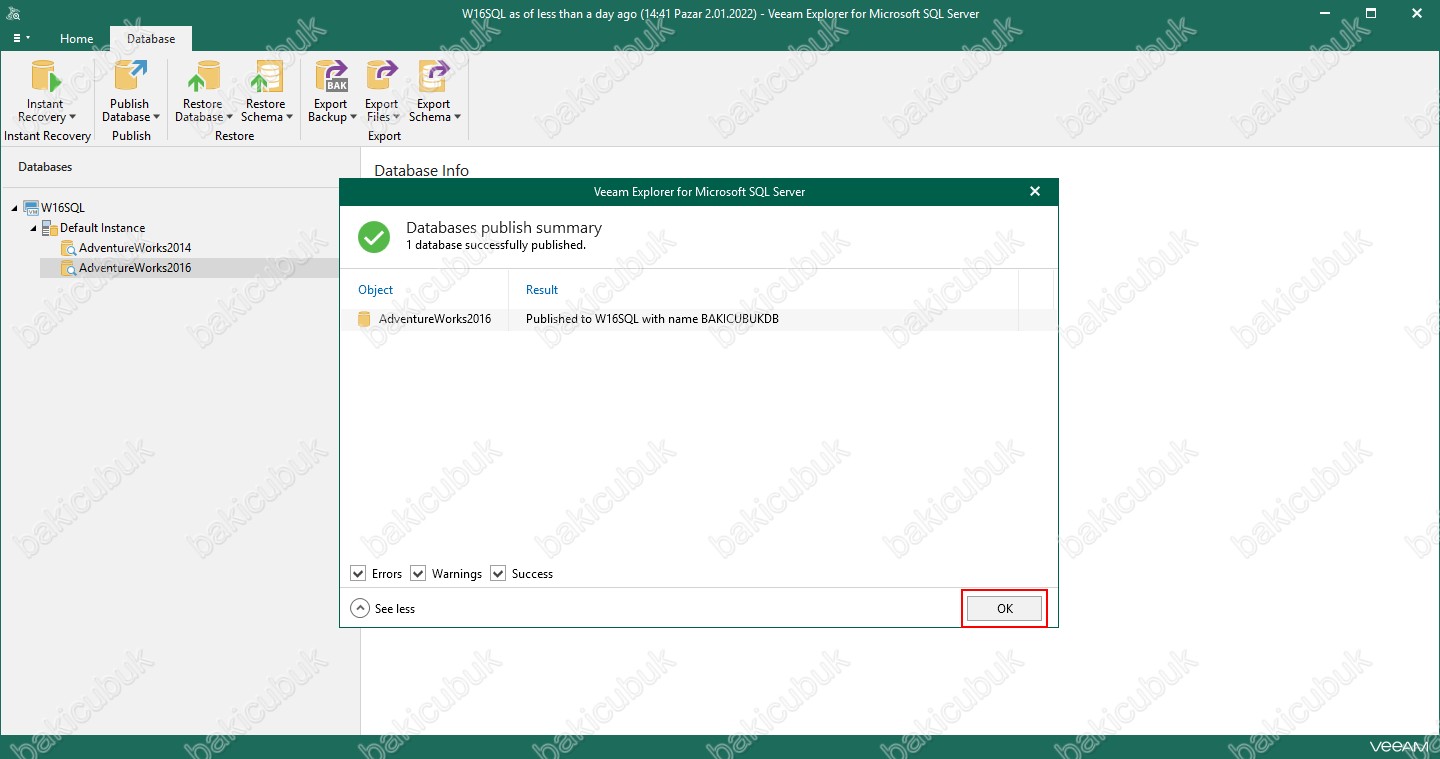Open the Export Files dropdown arrow
1440x759 pixels.
398,118
